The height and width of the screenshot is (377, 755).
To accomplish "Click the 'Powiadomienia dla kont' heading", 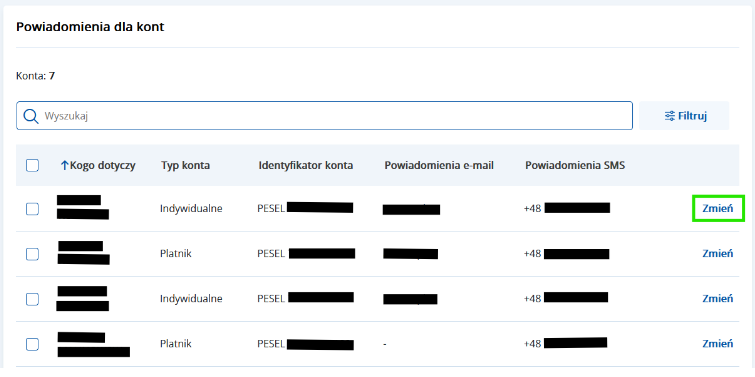I will pyautogui.click(x=90, y=27).
